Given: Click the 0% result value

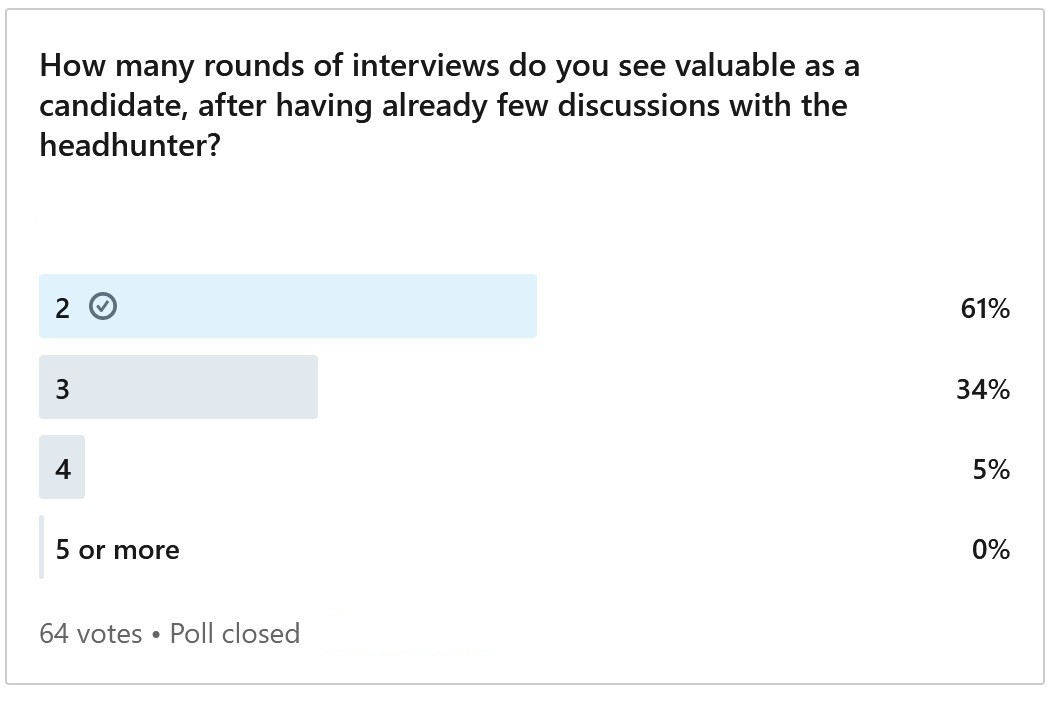Looking at the screenshot, I should tap(991, 550).
